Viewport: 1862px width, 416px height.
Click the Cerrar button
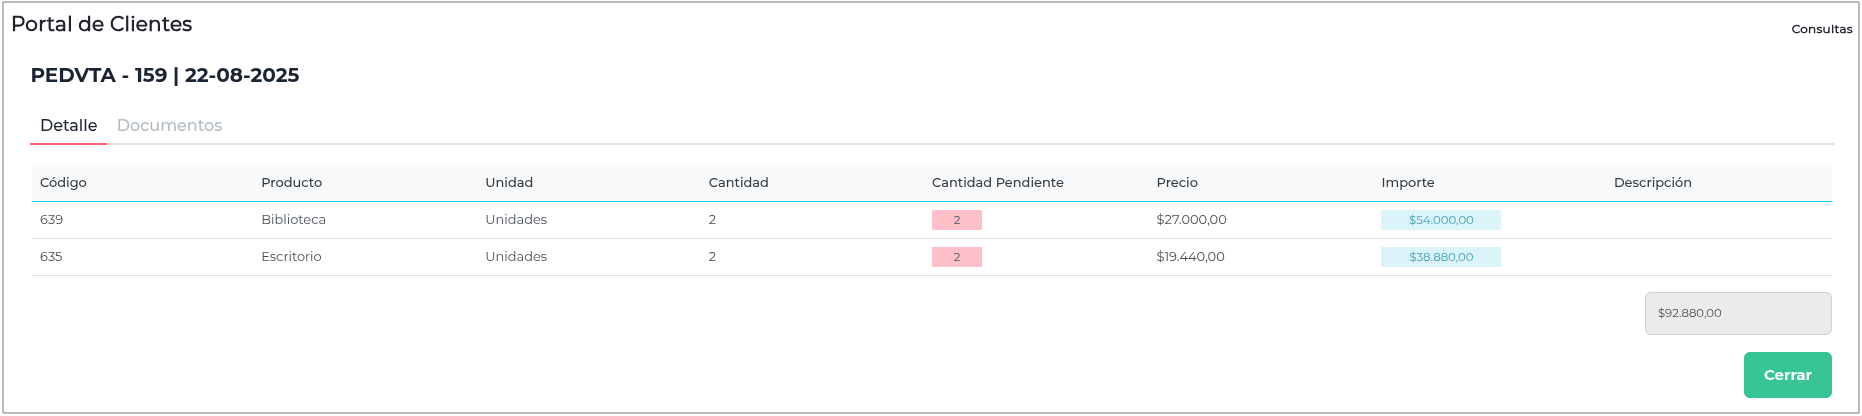[1787, 375]
